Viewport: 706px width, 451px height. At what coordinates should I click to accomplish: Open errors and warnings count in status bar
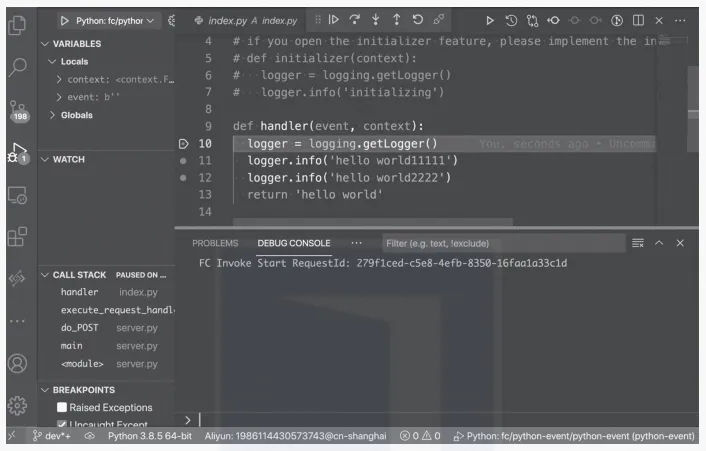[x=420, y=436]
